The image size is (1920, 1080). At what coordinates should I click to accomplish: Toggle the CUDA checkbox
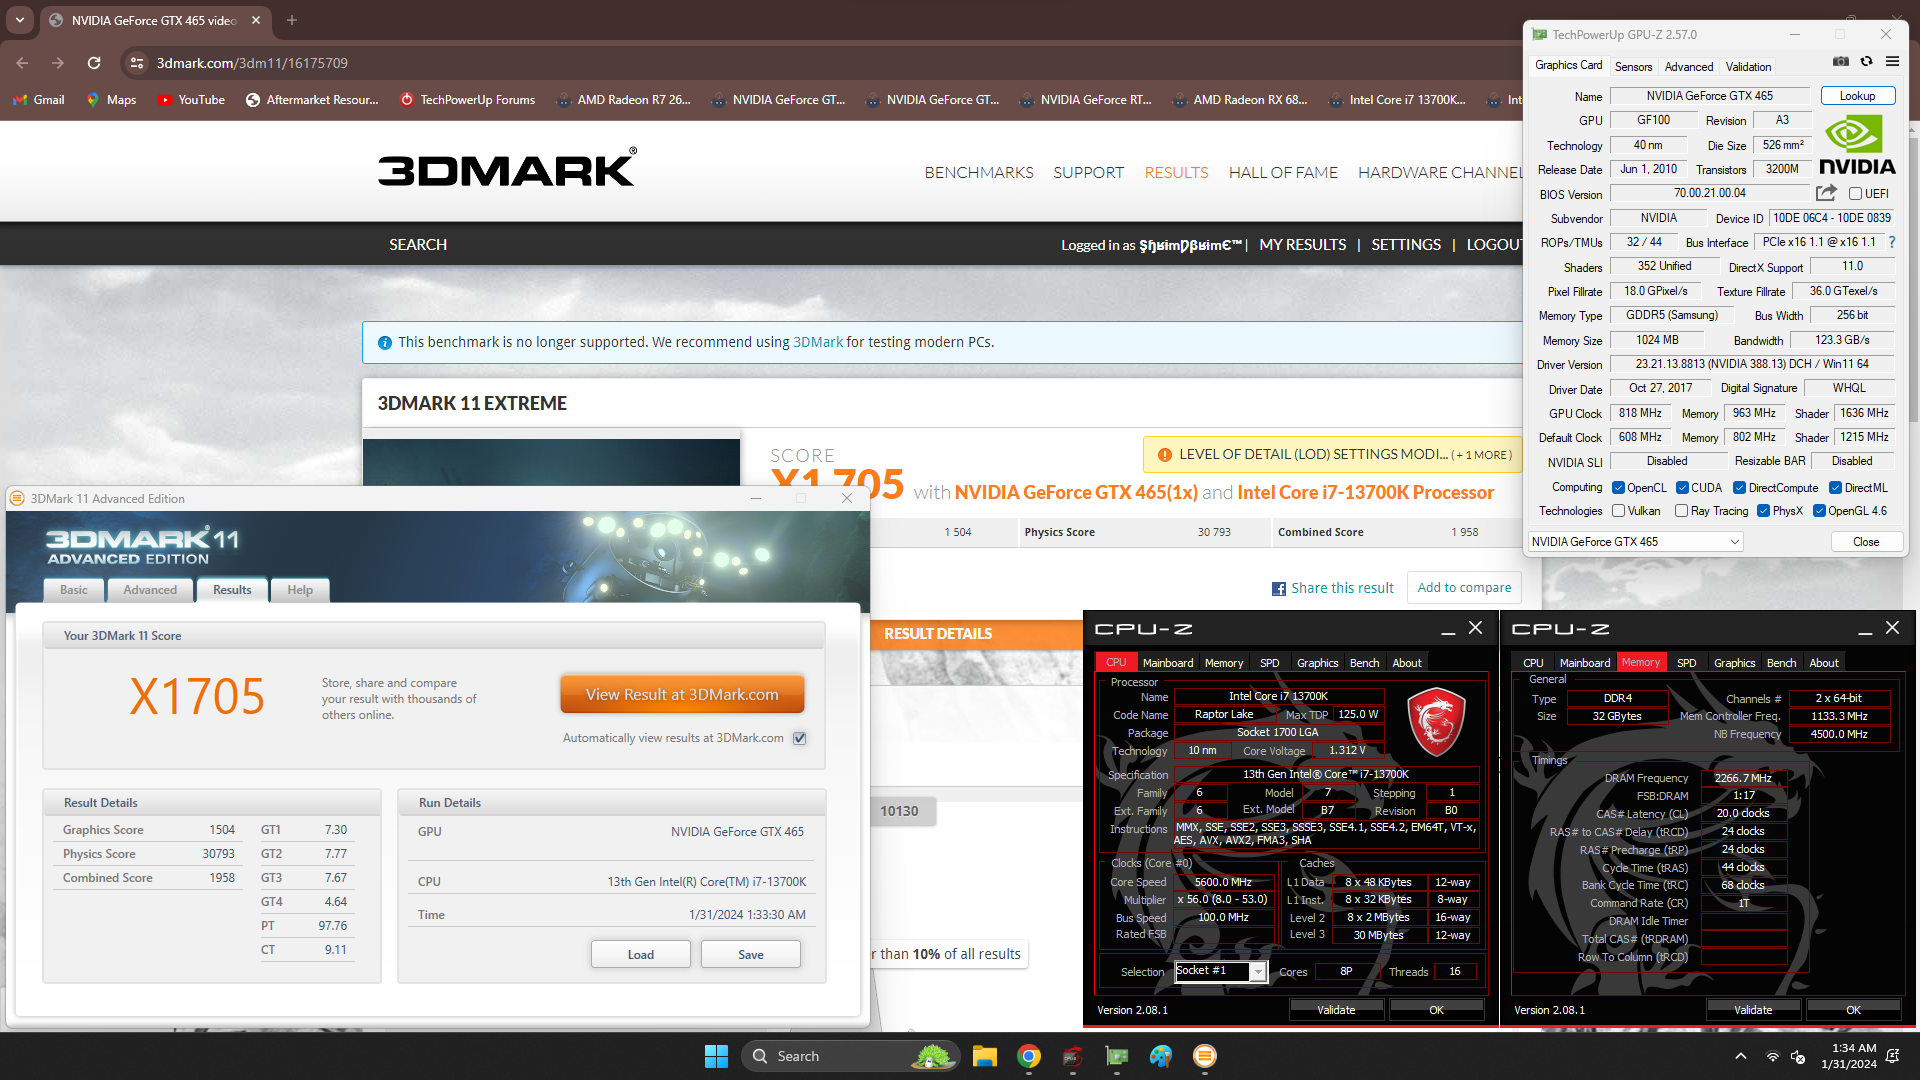pyautogui.click(x=1682, y=488)
